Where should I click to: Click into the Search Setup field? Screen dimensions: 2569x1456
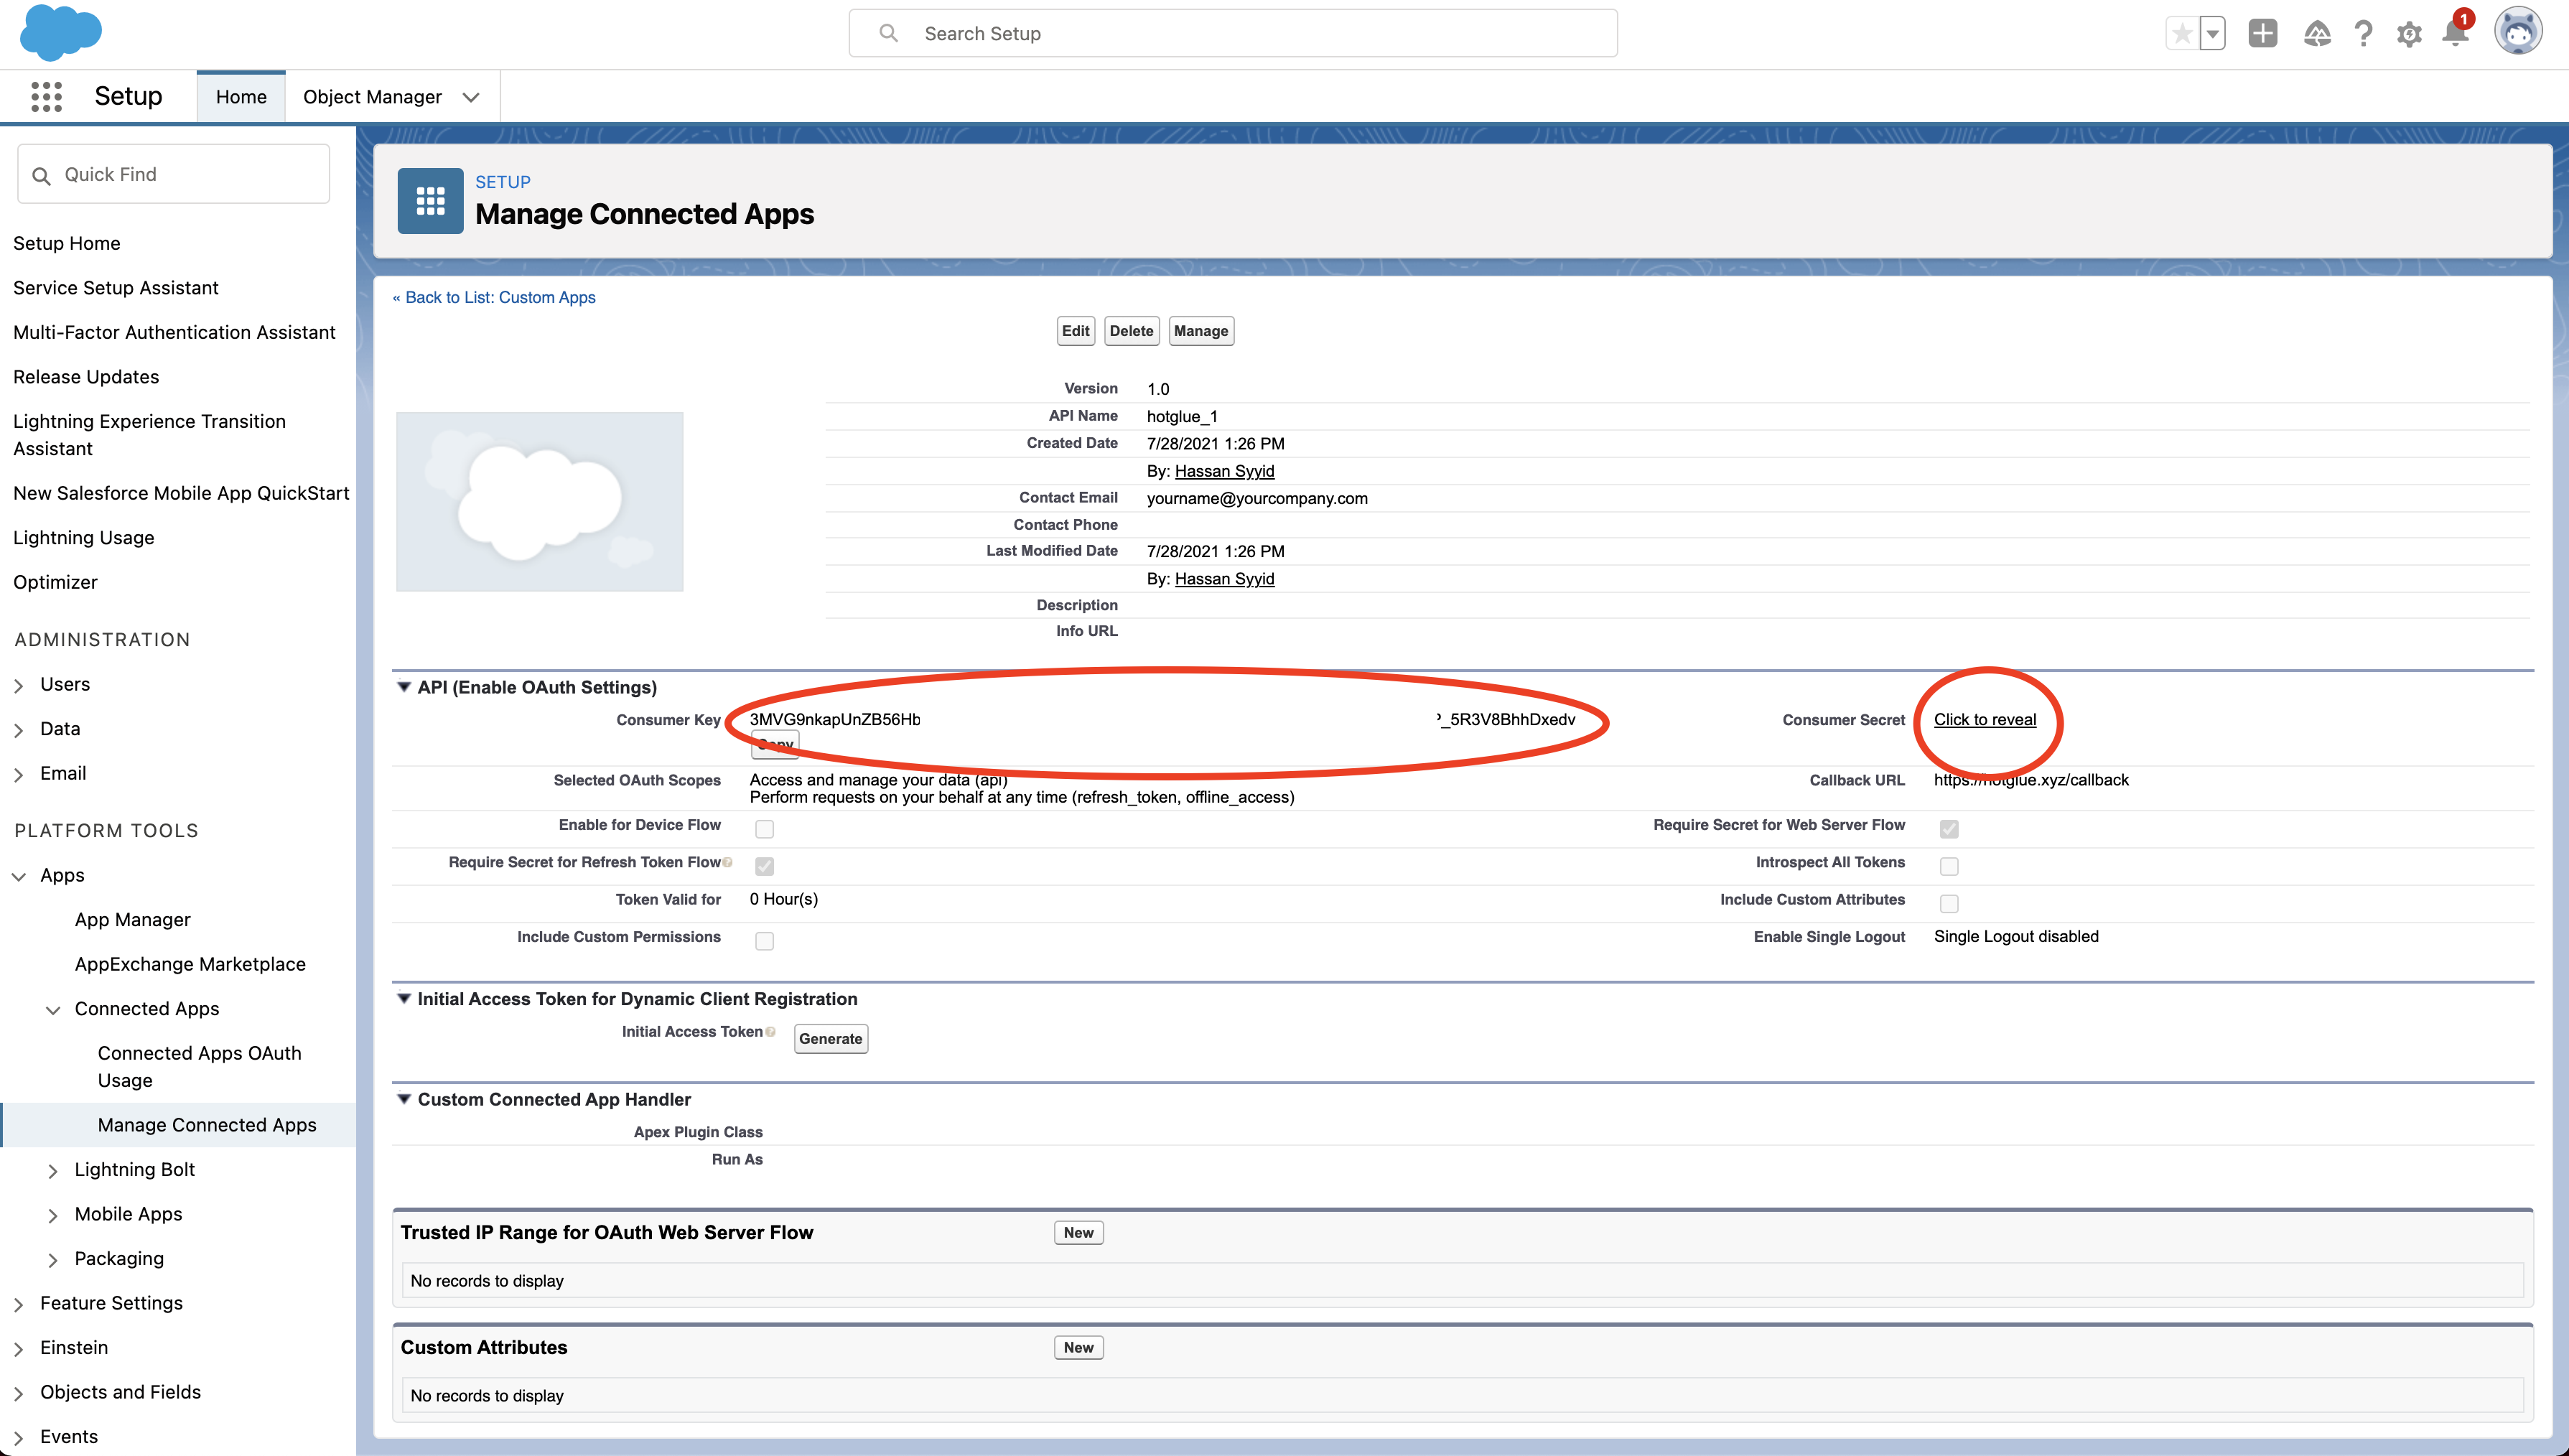1232,33
